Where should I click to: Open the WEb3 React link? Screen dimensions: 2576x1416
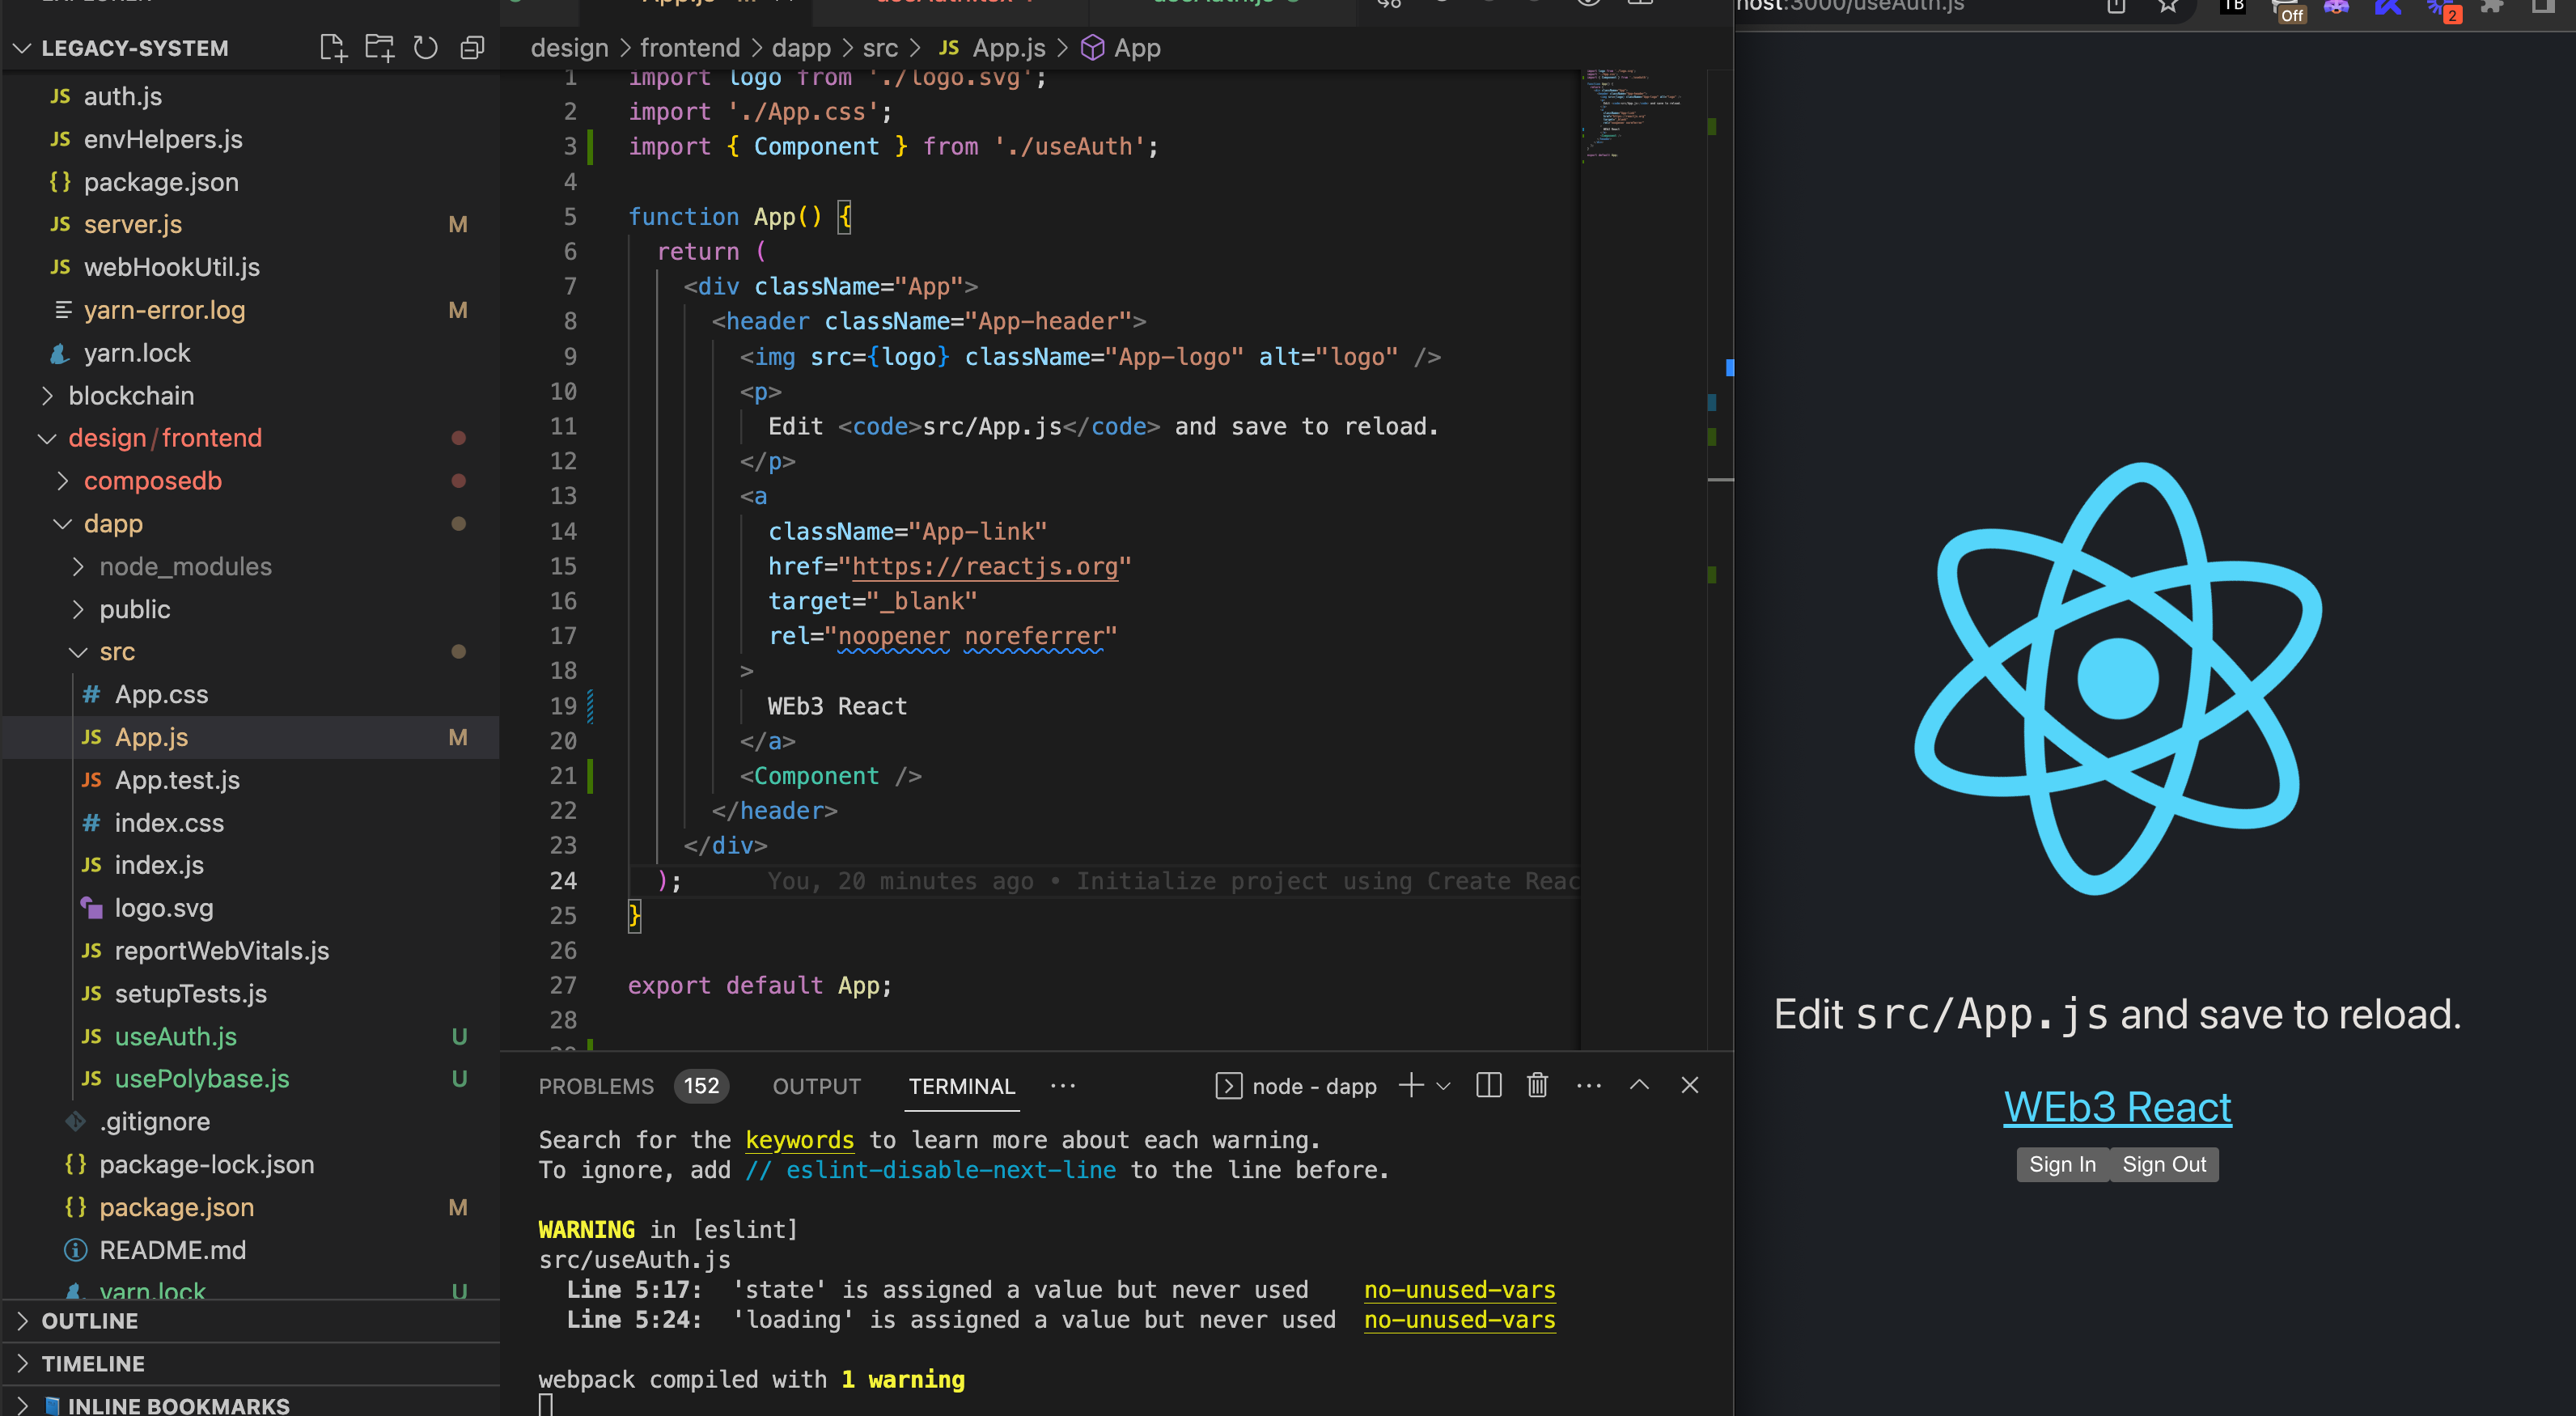(x=2117, y=1107)
